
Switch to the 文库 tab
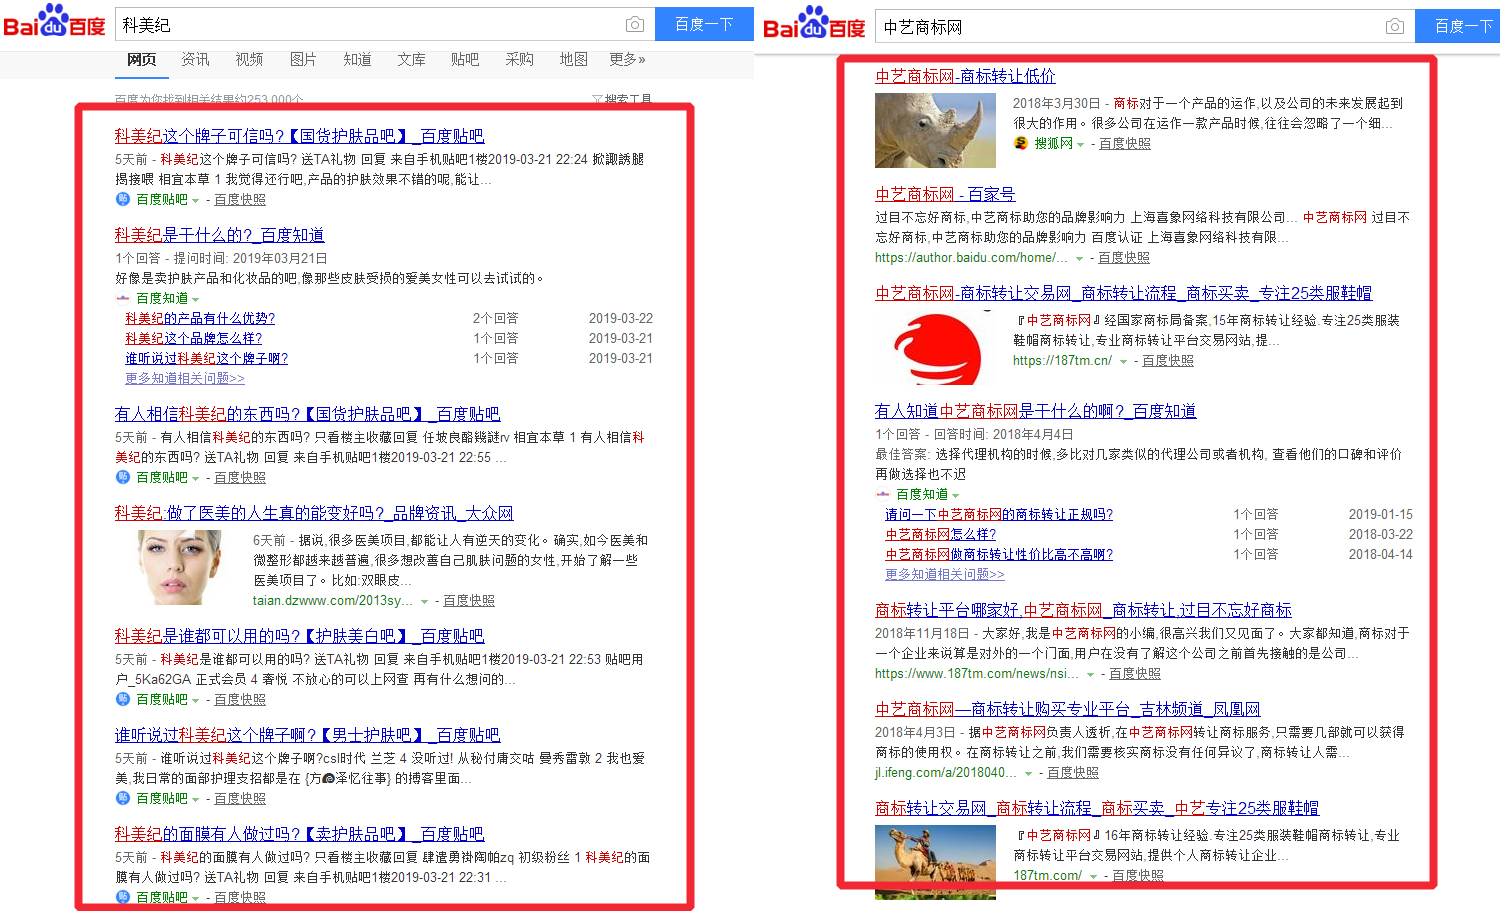point(411,59)
